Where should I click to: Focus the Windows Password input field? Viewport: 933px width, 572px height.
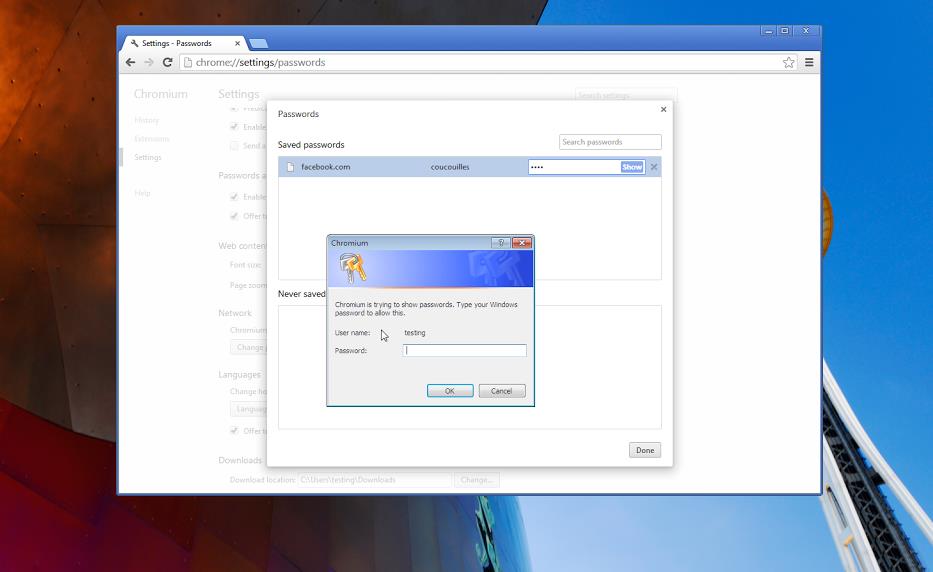point(464,351)
